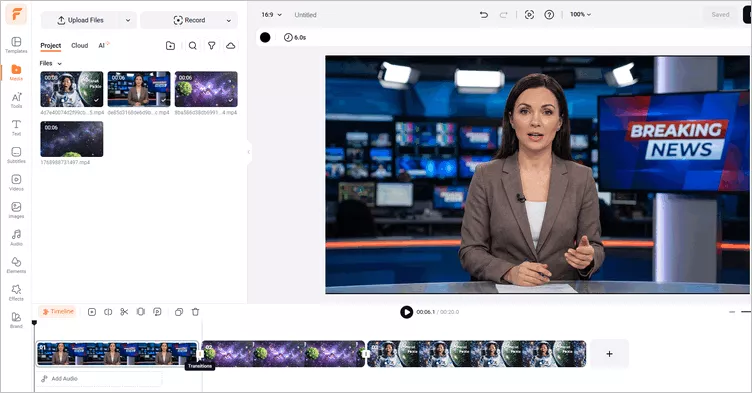Open the Effects sidebar panel
This screenshot has width=752, height=393.
tap(16, 293)
